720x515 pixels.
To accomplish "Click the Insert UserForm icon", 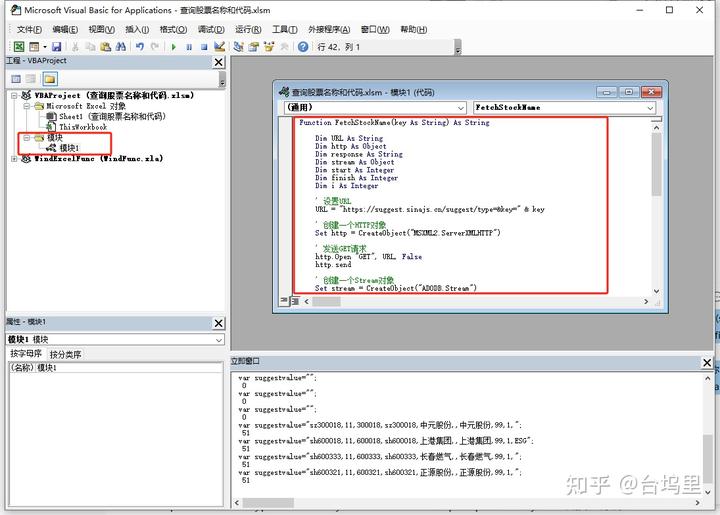I will point(34,46).
